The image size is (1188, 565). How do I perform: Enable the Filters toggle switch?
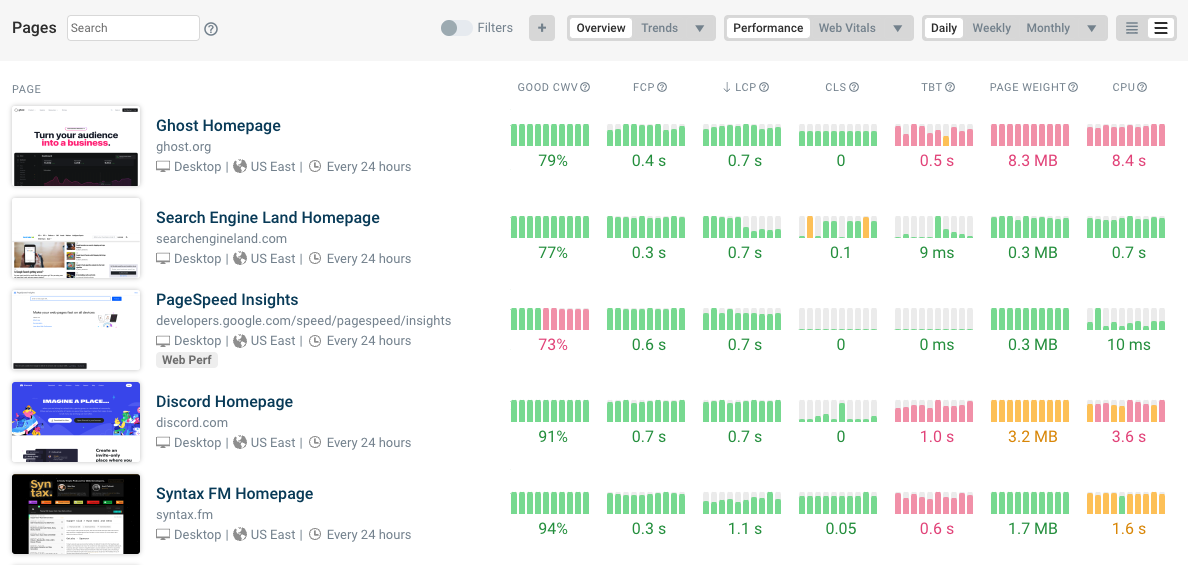[457, 28]
